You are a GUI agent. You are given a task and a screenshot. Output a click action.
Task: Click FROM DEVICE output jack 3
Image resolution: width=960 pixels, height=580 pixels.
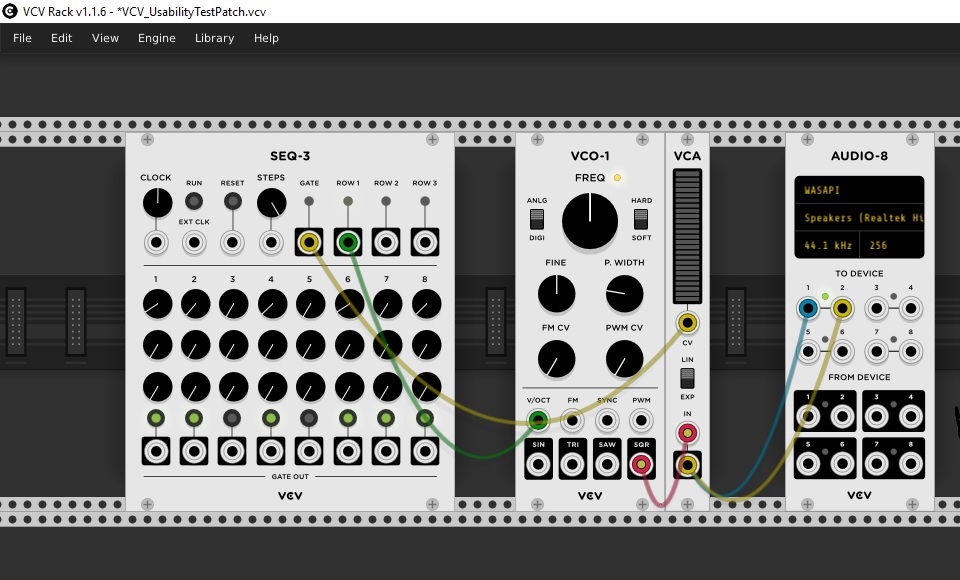[x=876, y=416]
